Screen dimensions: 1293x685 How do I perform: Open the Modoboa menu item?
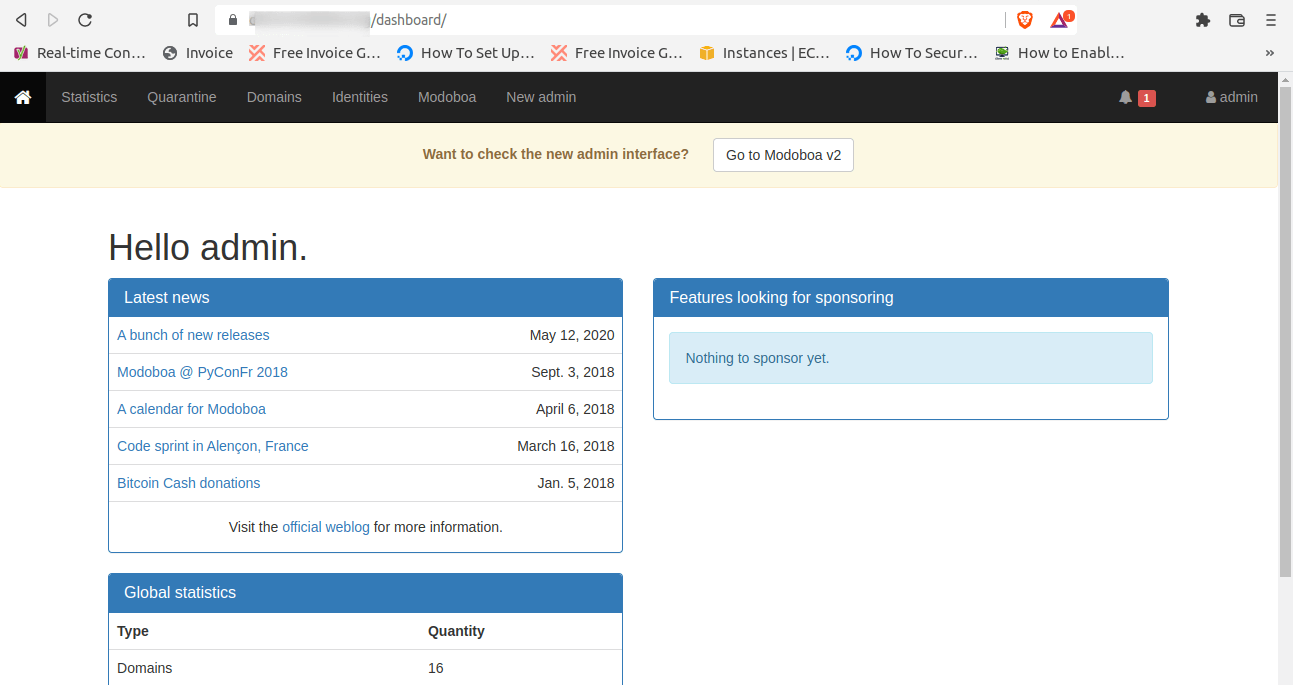447,97
